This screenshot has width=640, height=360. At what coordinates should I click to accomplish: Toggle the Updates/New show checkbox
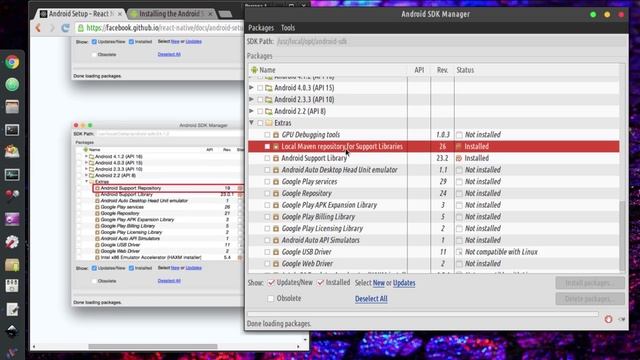(x=271, y=282)
